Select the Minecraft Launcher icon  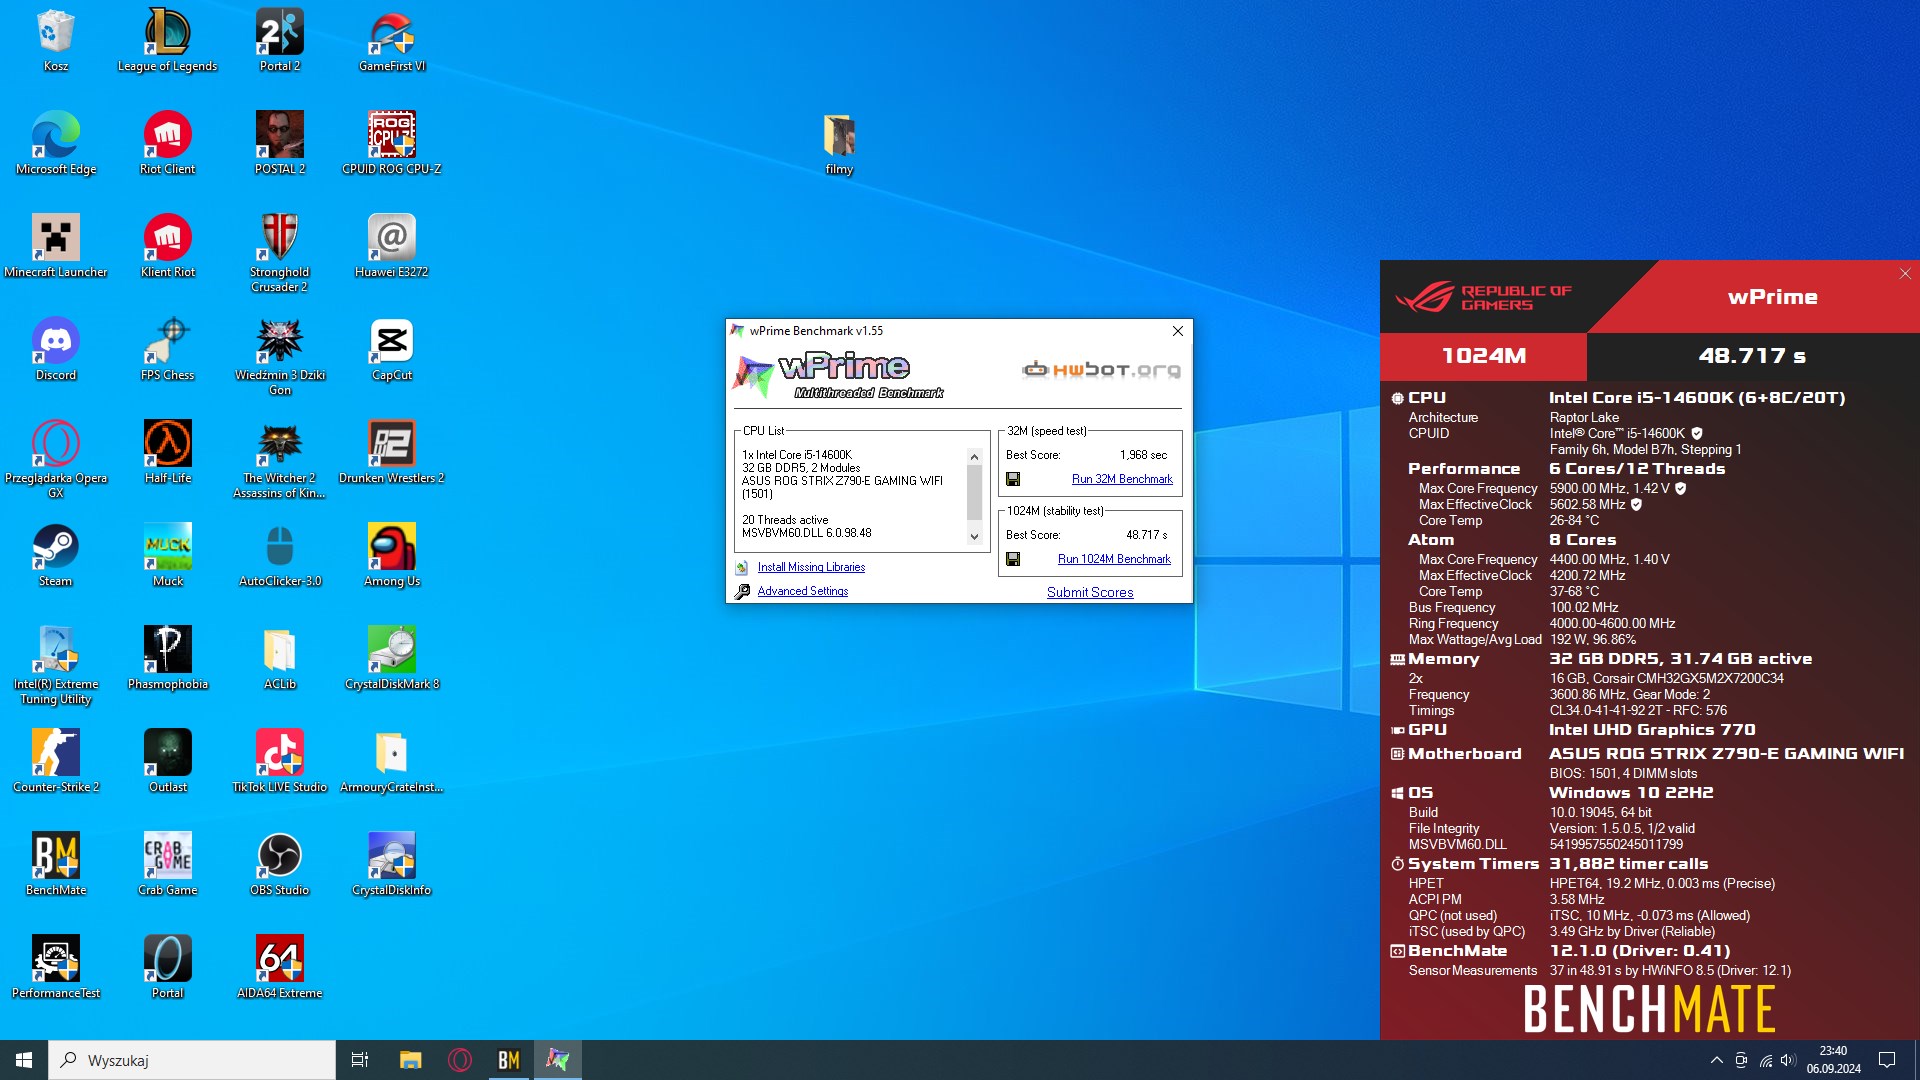(x=56, y=246)
